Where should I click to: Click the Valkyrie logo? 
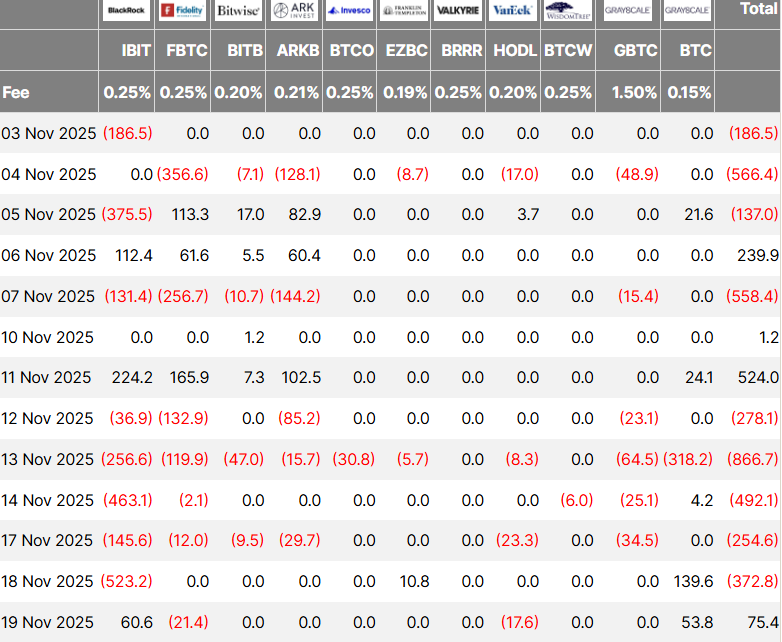[460, 11]
